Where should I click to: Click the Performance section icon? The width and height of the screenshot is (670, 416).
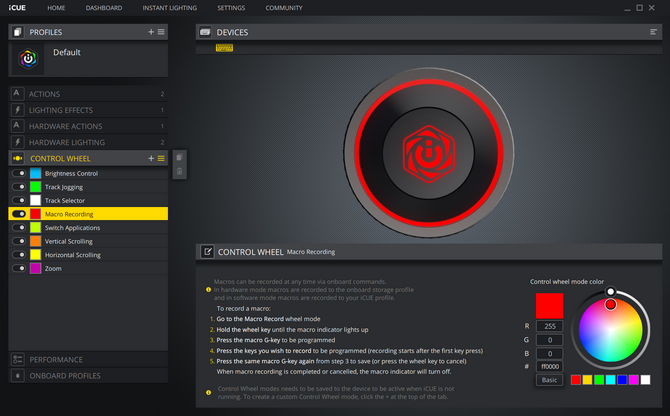pos(18,359)
